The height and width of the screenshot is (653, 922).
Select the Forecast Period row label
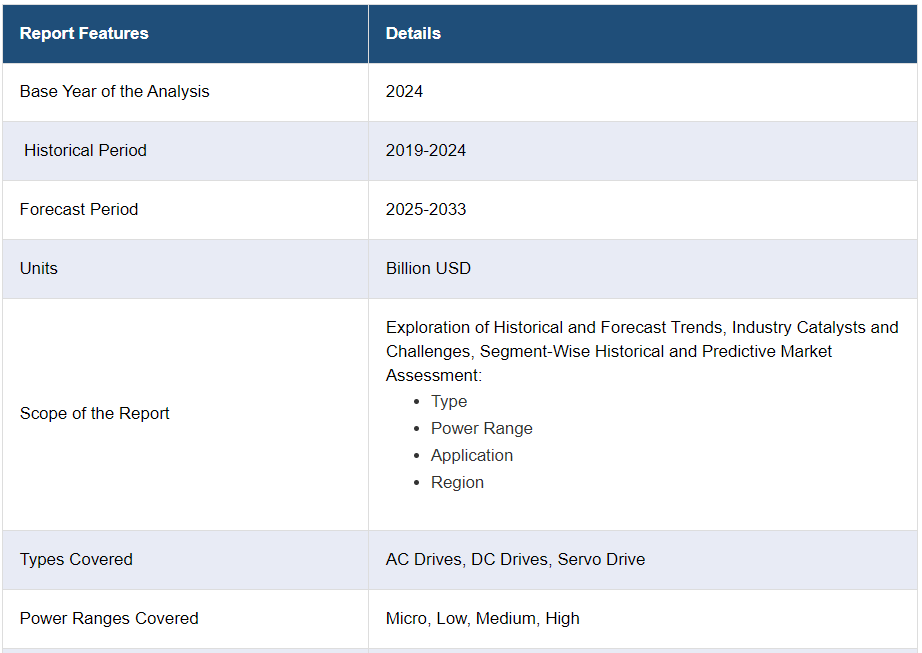pyautogui.click(x=79, y=209)
